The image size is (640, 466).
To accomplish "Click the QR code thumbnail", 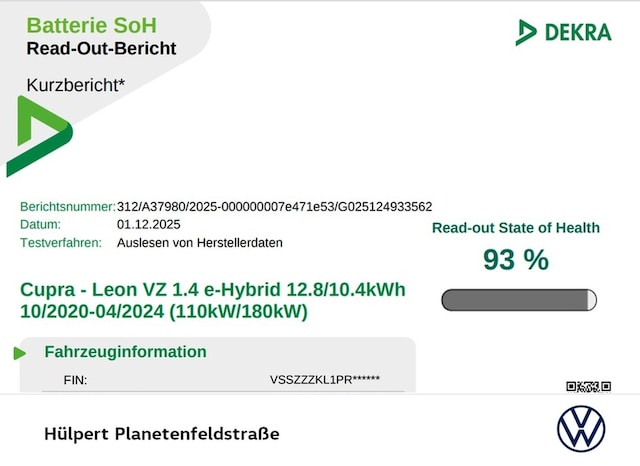I will pyautogui.click(x=588, y=387).
